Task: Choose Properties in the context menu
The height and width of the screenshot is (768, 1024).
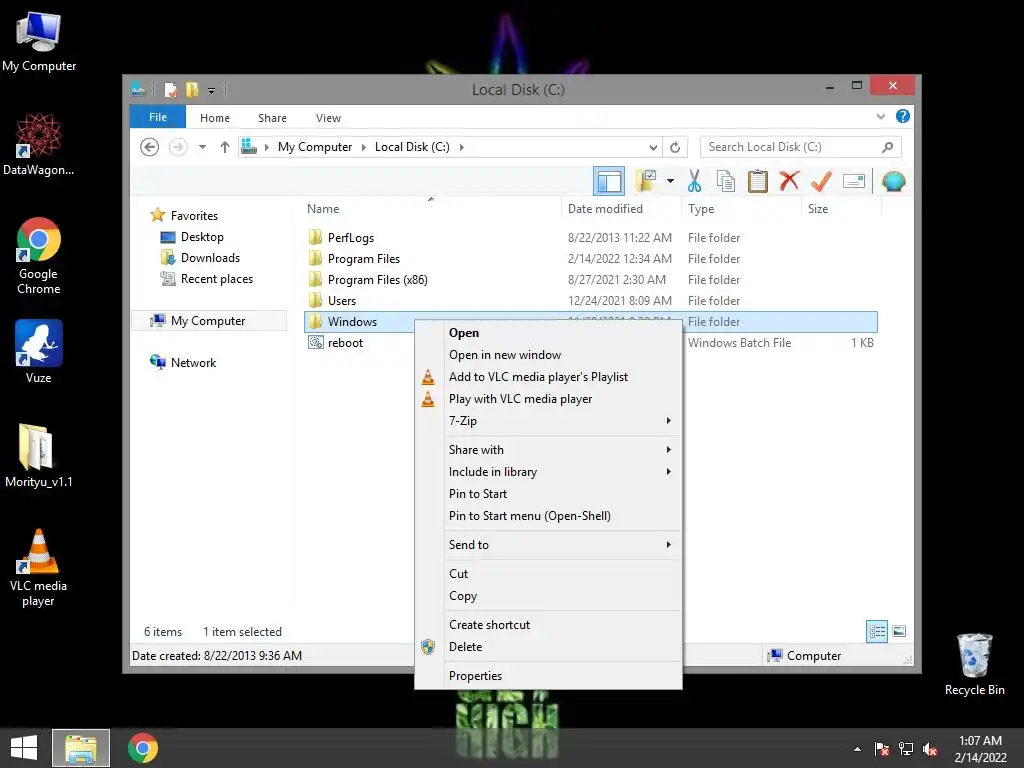Action: point(549,676)
